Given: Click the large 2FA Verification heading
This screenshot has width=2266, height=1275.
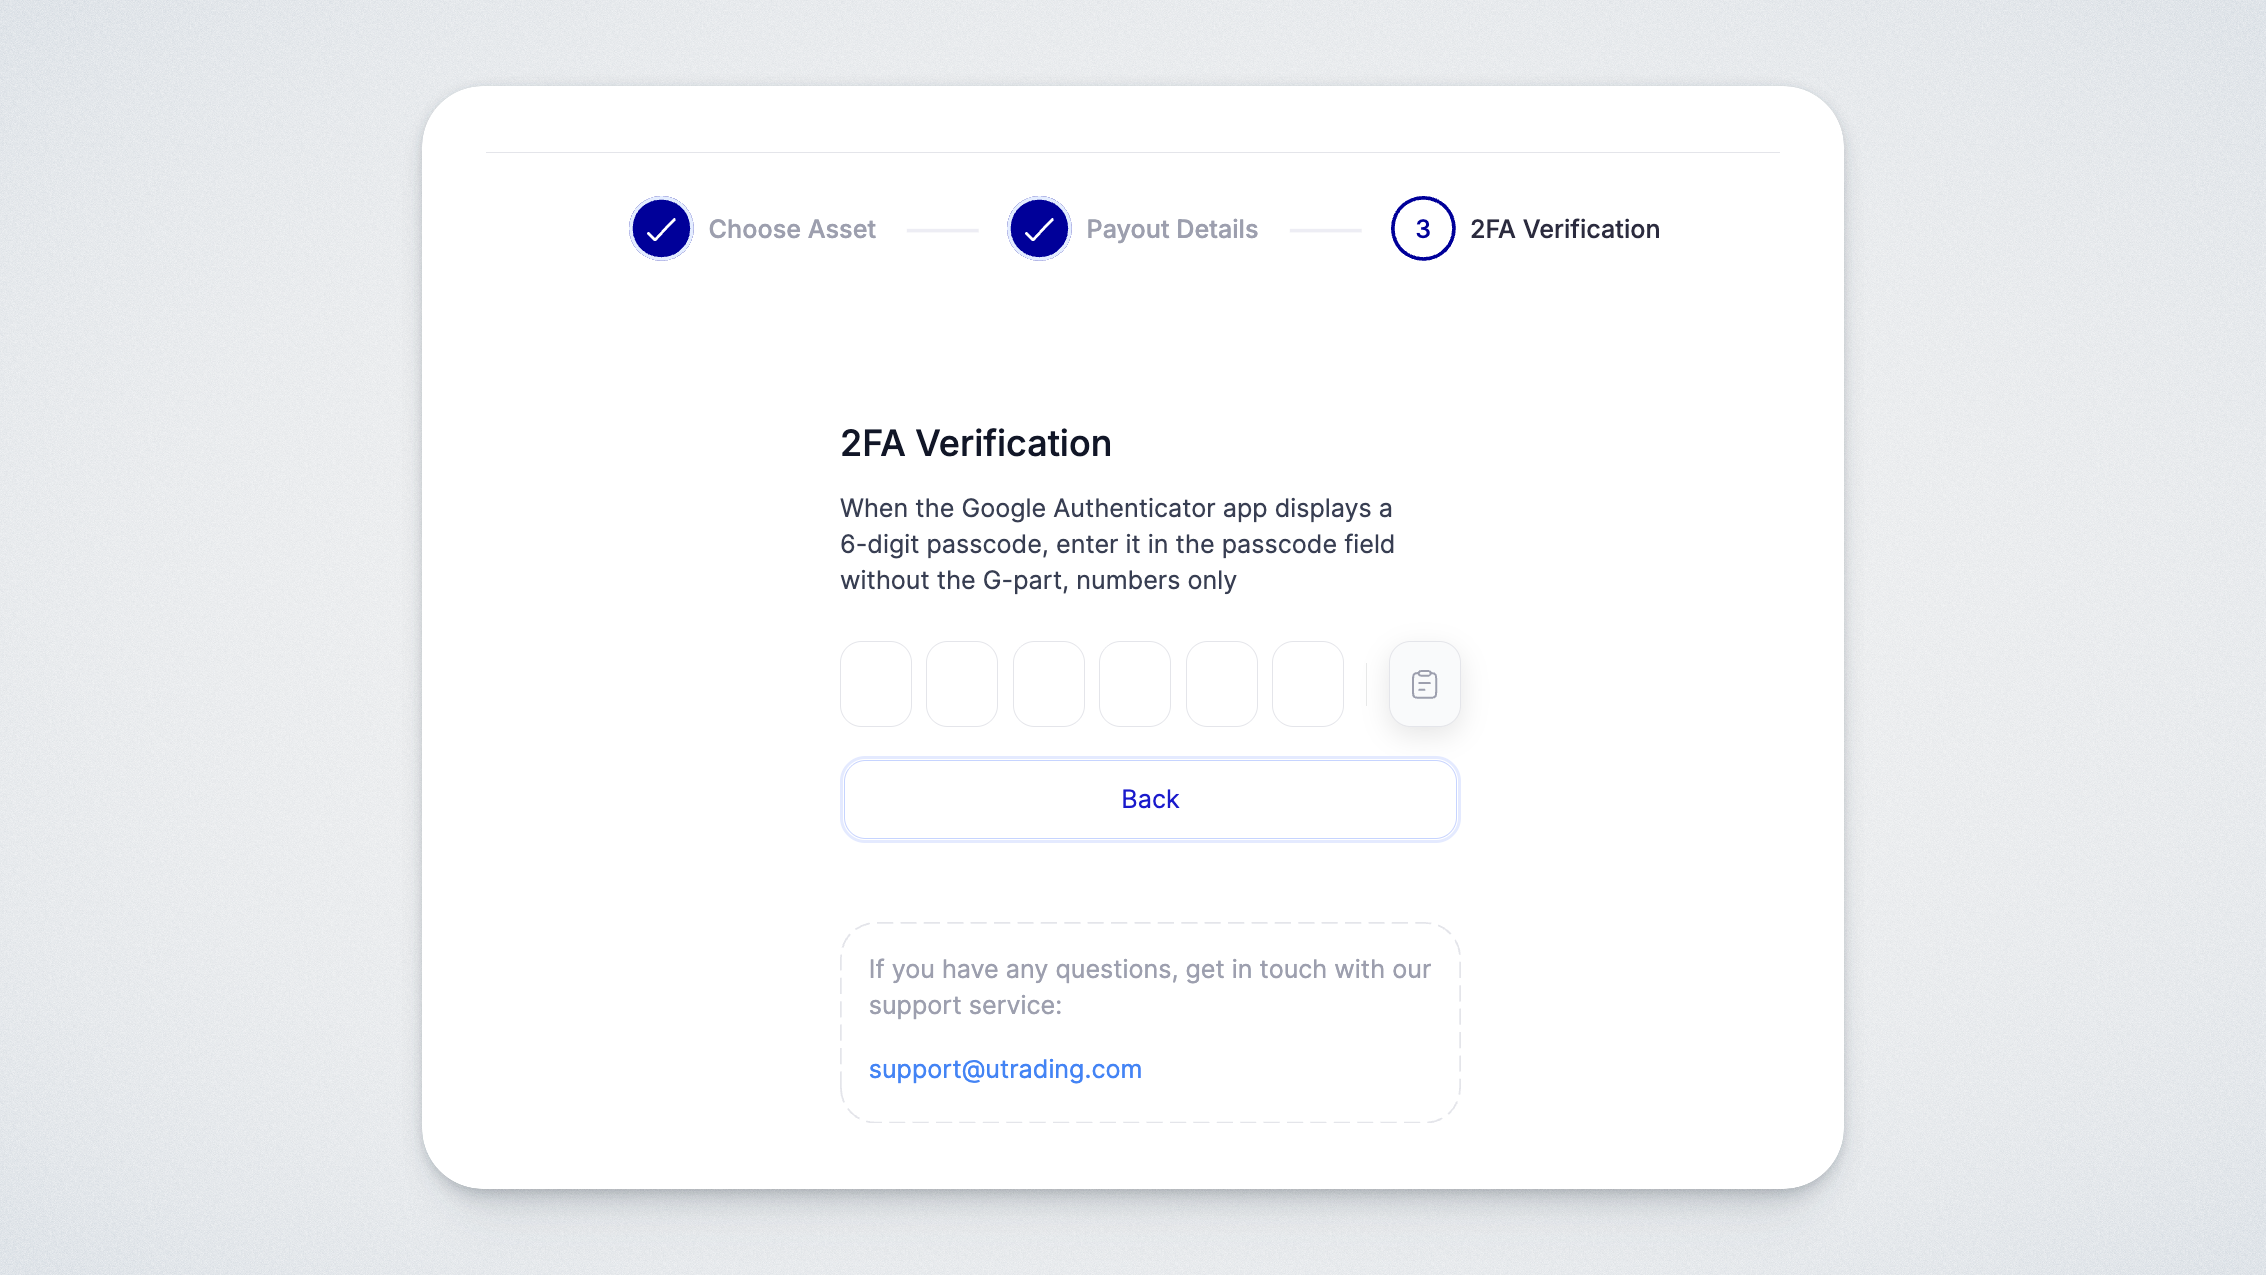Looking at the screenshot, I should [x=975, y=443].
